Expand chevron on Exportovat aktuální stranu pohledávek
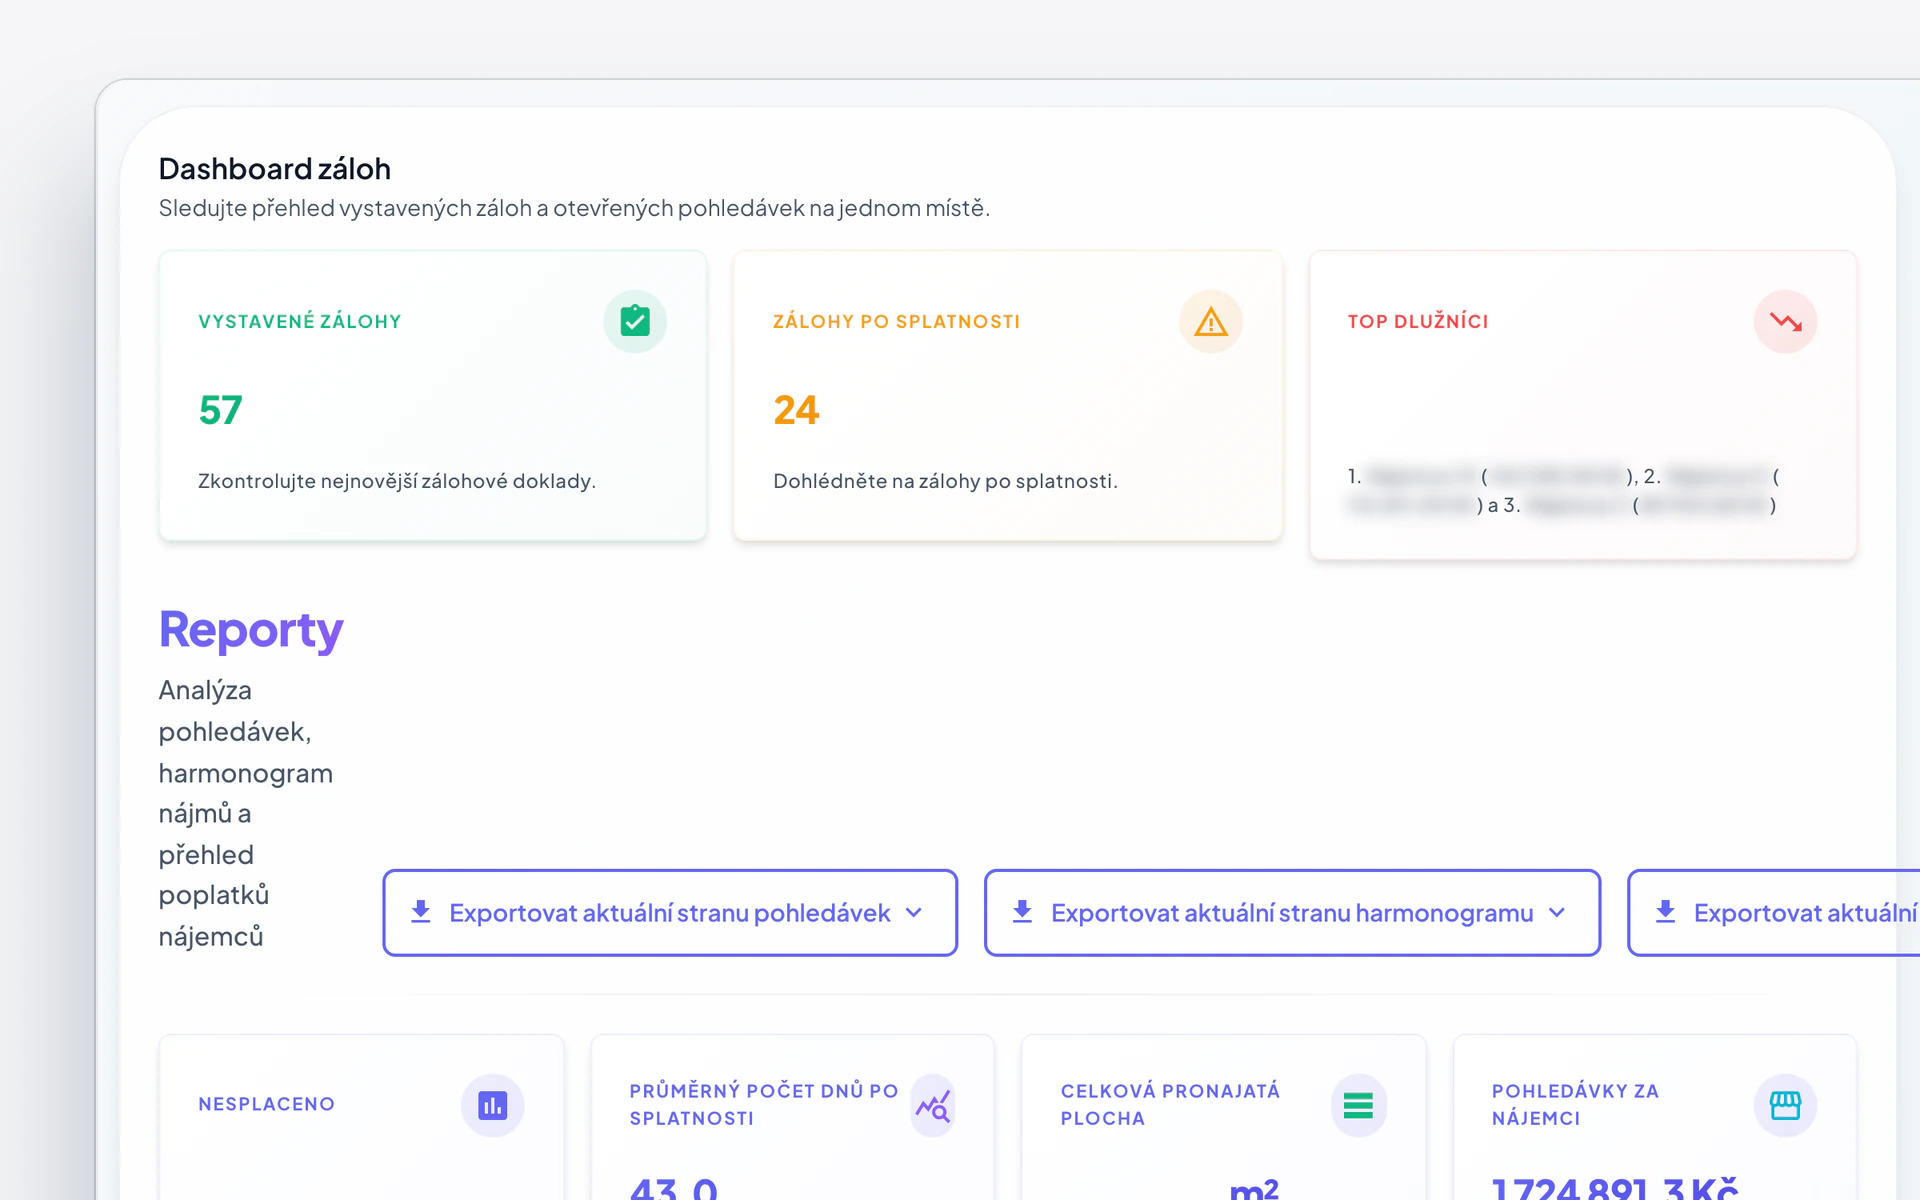The height and width of the screenshot is (1200, 1920). tap(914, 912)
